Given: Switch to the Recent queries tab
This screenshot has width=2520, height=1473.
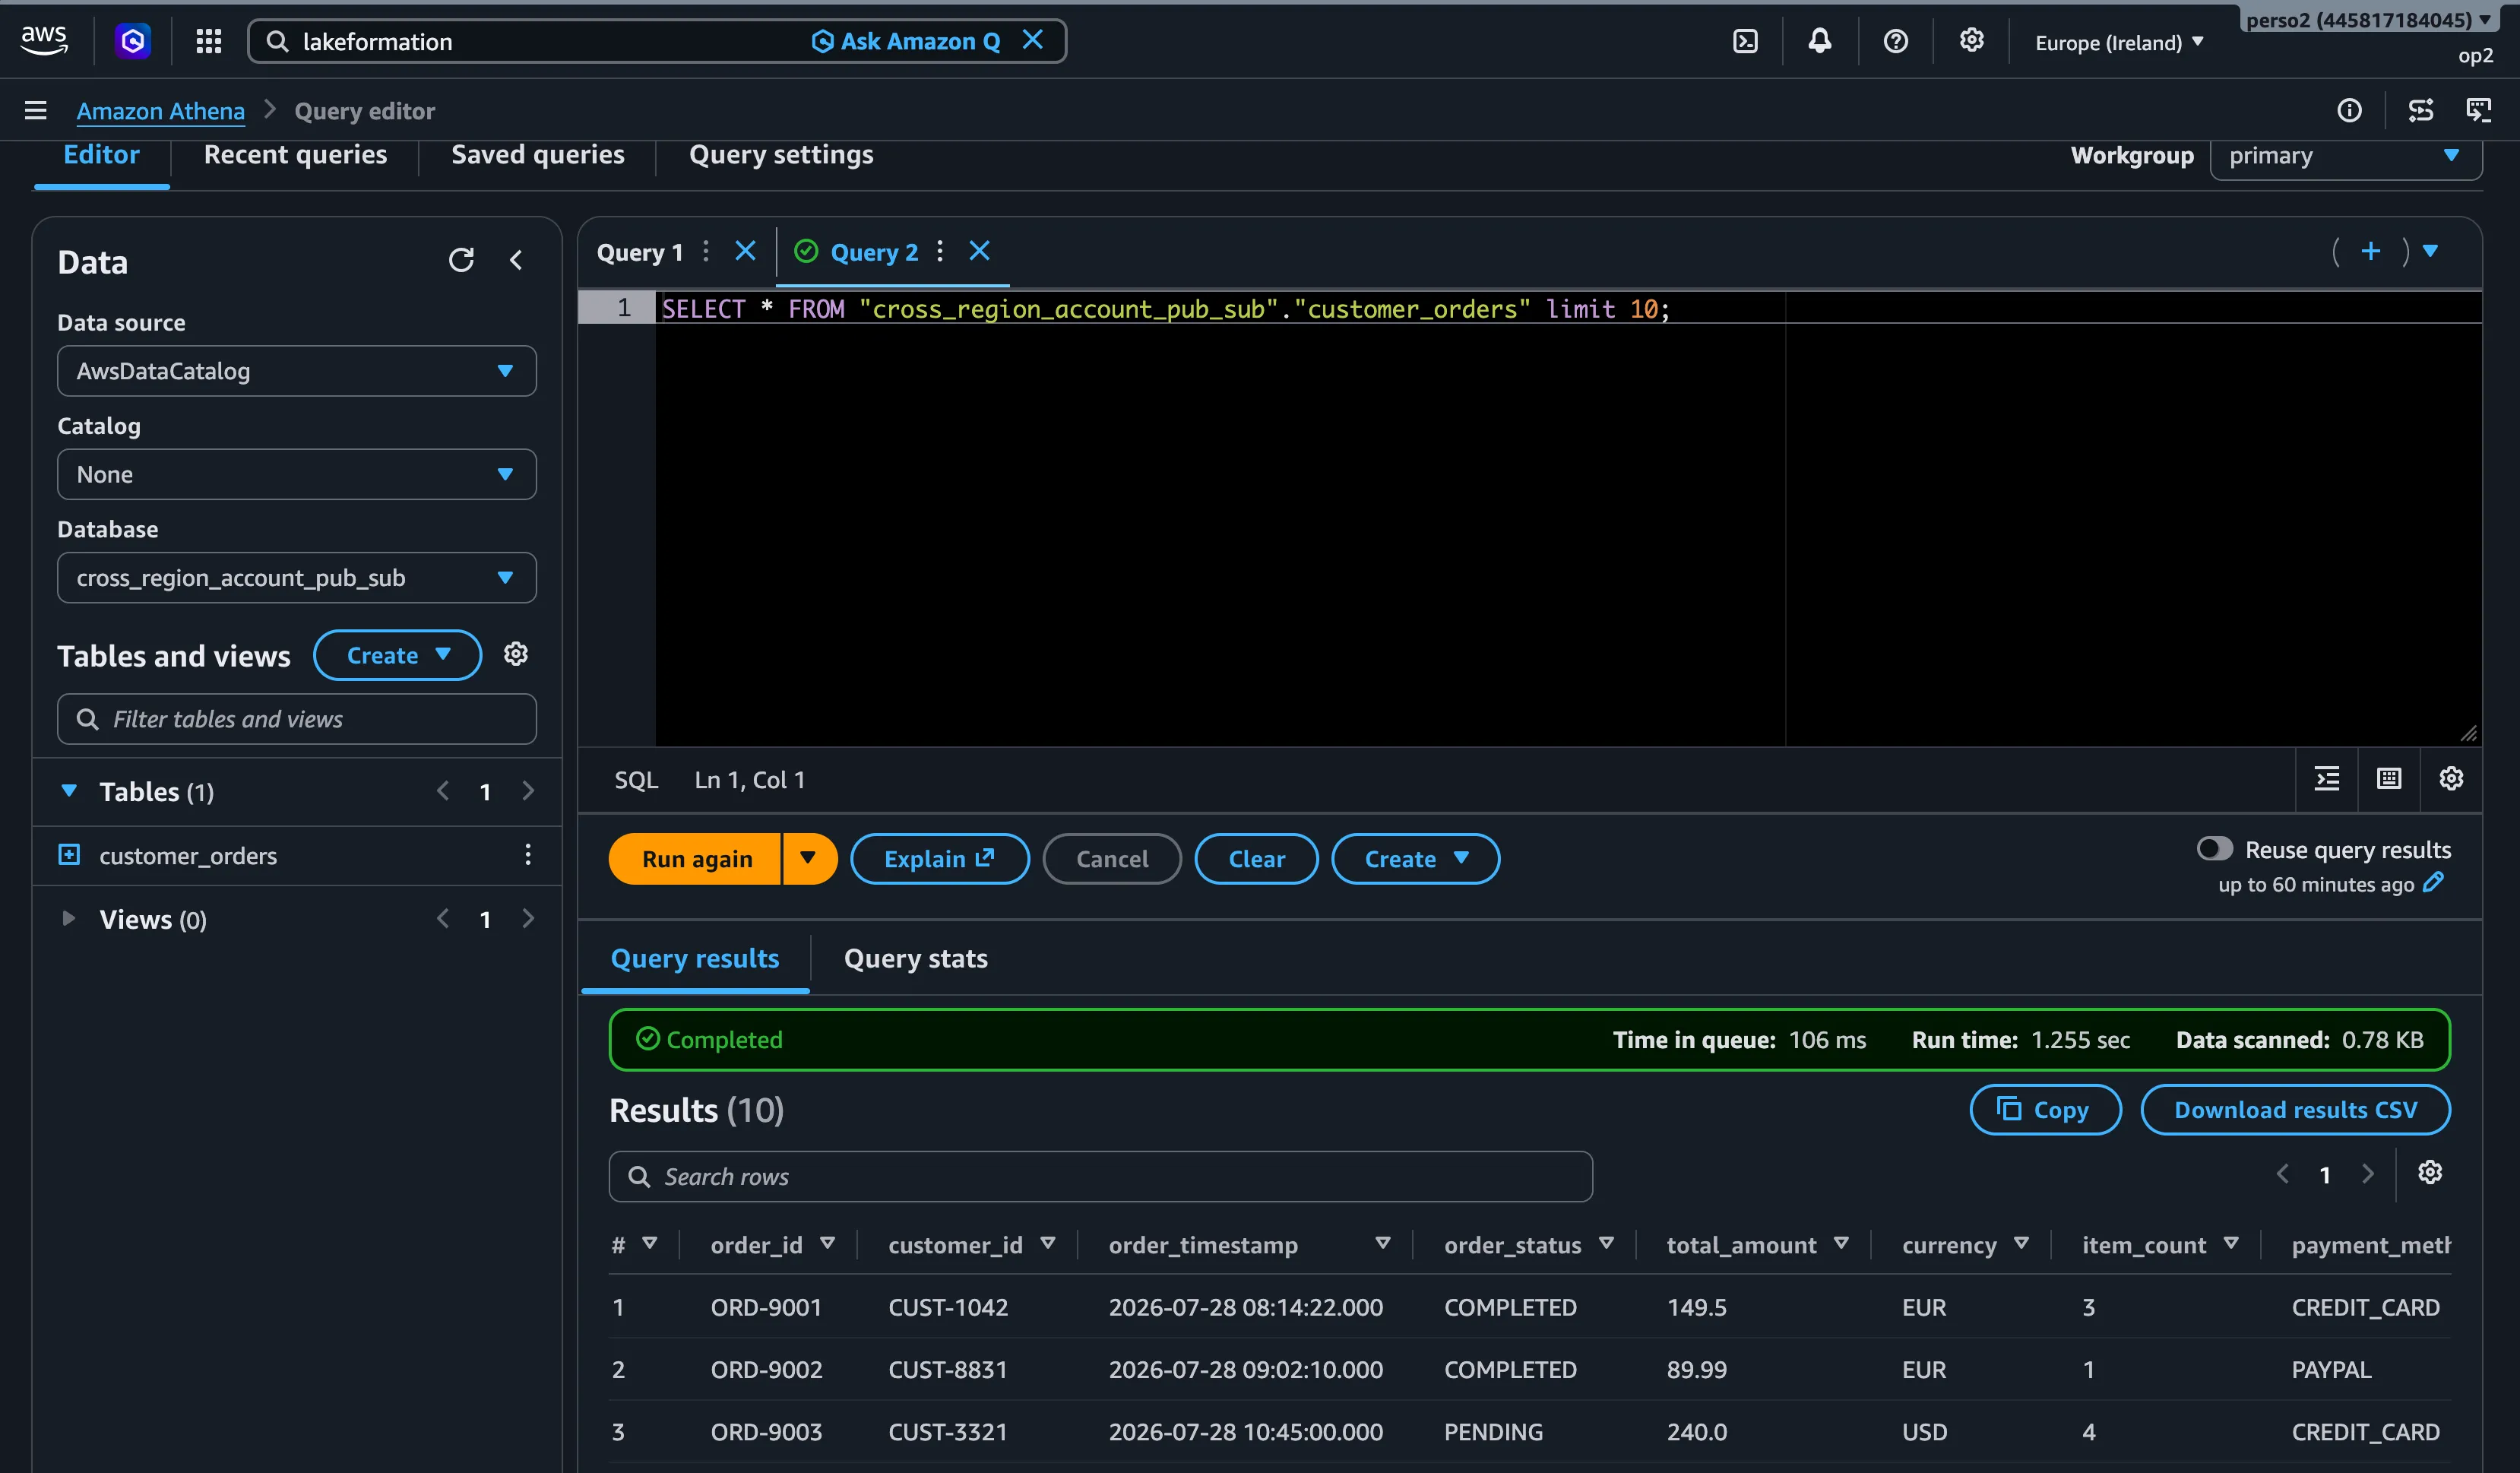Looking at the screenshot, I should click(295, 154).
